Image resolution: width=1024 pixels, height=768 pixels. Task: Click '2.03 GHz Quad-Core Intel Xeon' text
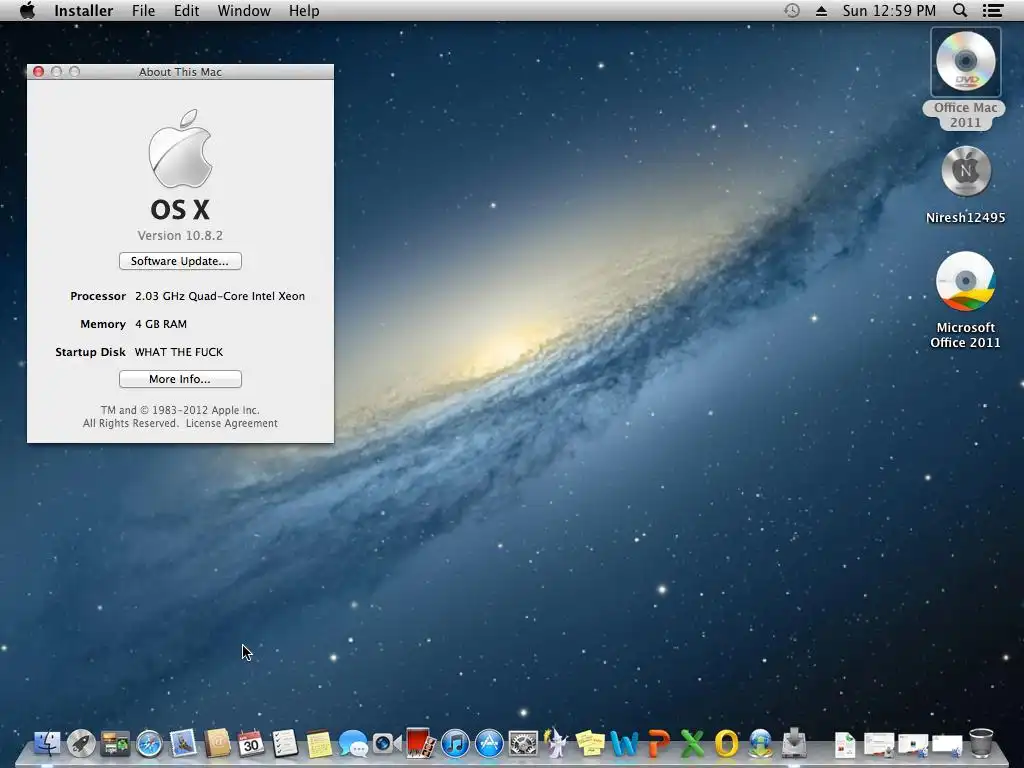click(x=220, y=296)
